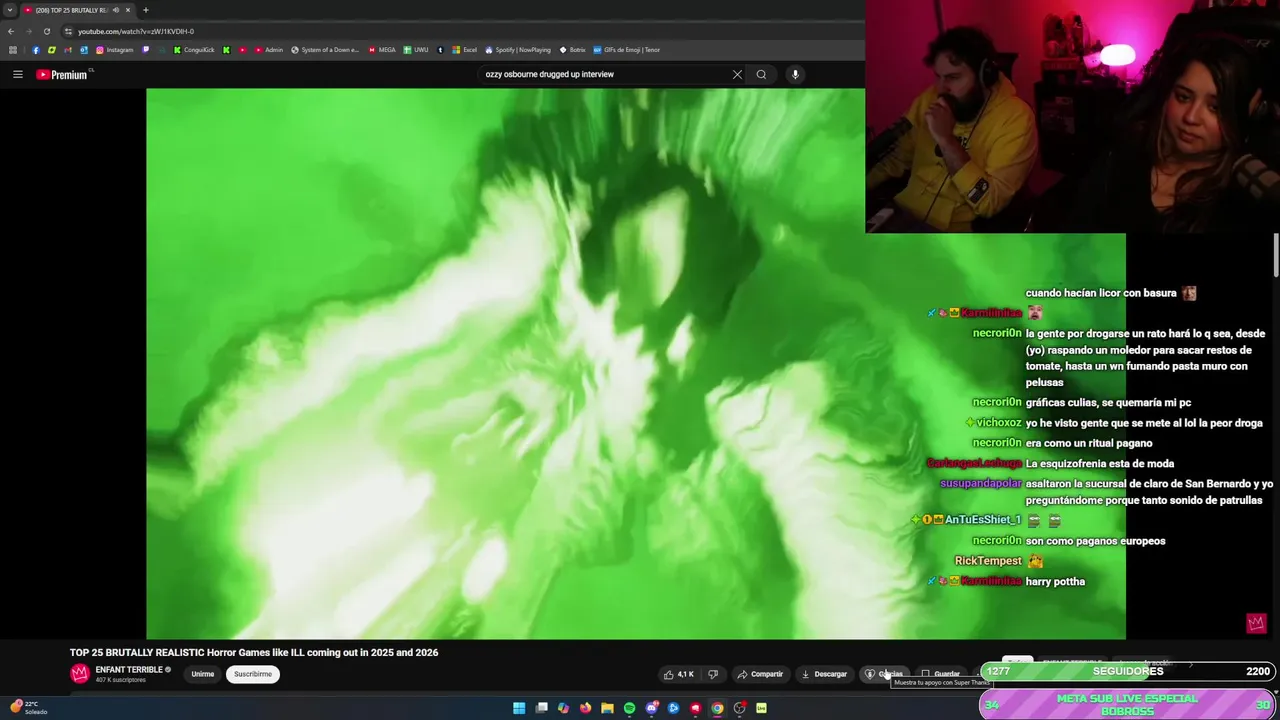Open the MEGA bookmark
Viewport: 1280px width, 720px height.
[382, 49]
